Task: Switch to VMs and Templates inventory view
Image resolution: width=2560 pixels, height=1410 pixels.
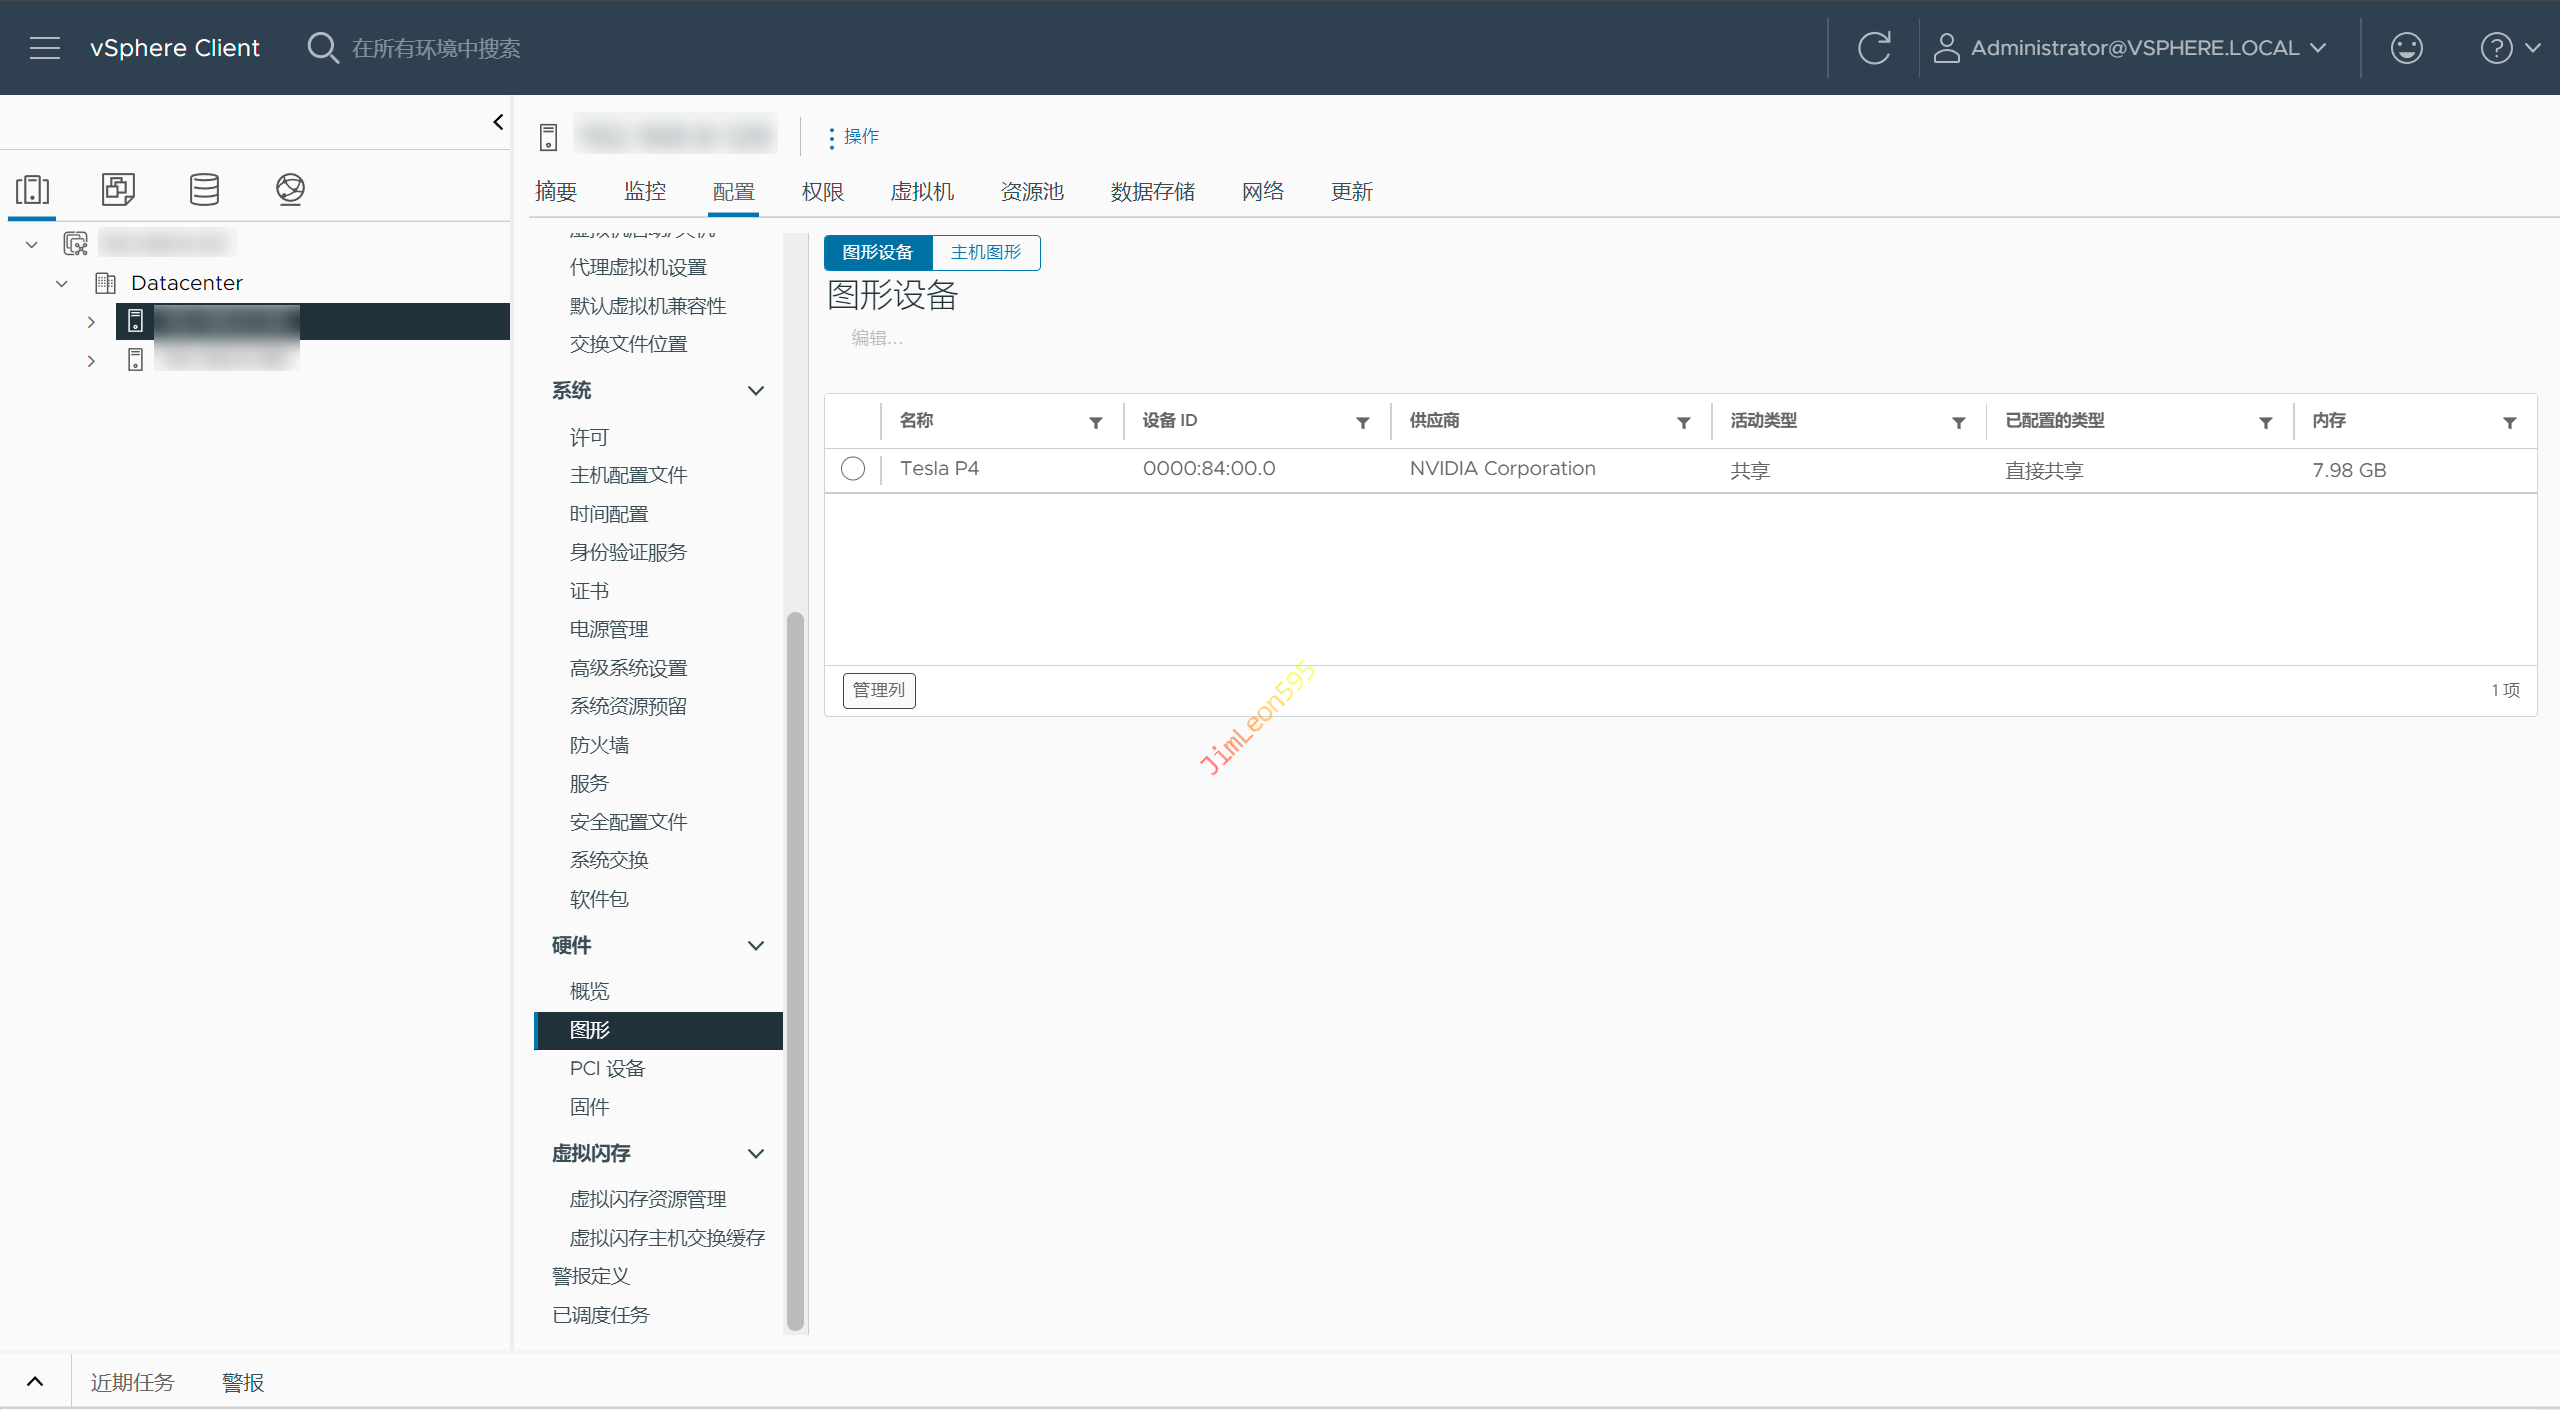Action: click(118, 189)
